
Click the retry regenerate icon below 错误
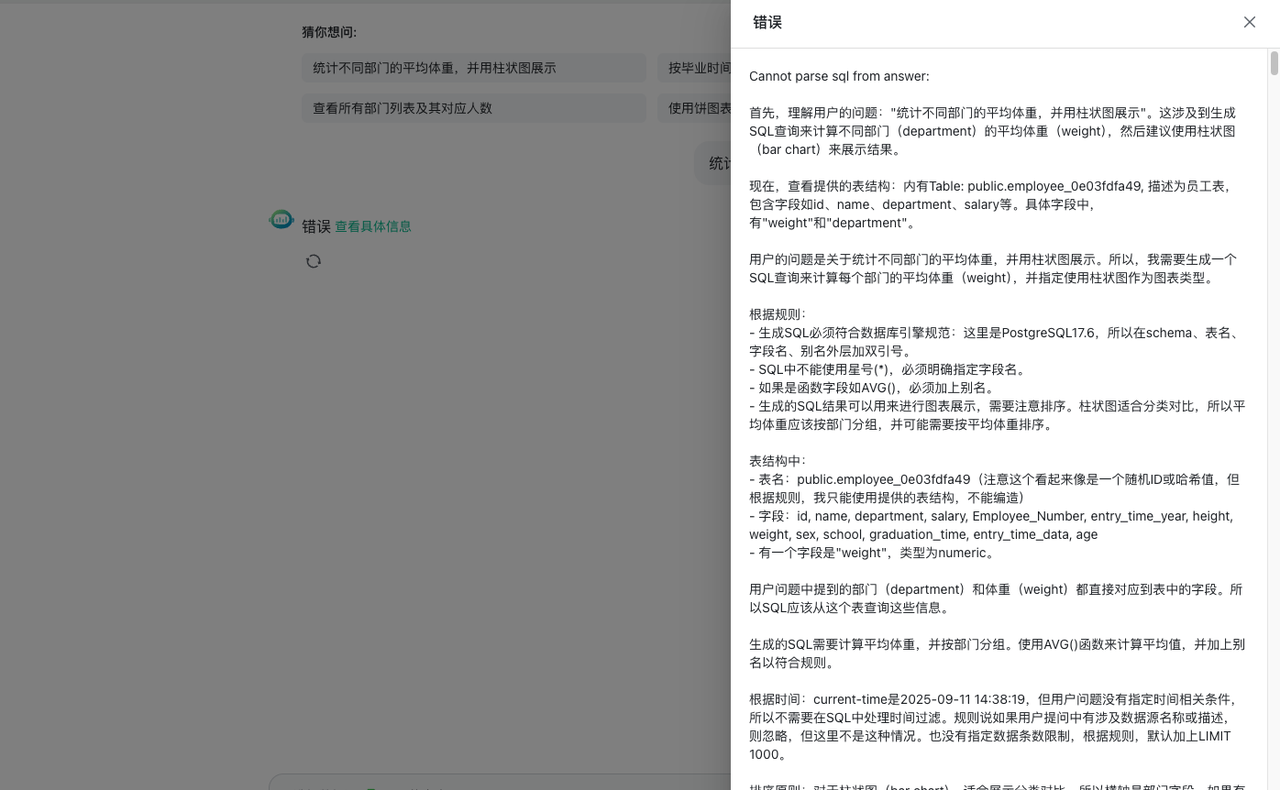pyautogui.click(x=313, y=261)
